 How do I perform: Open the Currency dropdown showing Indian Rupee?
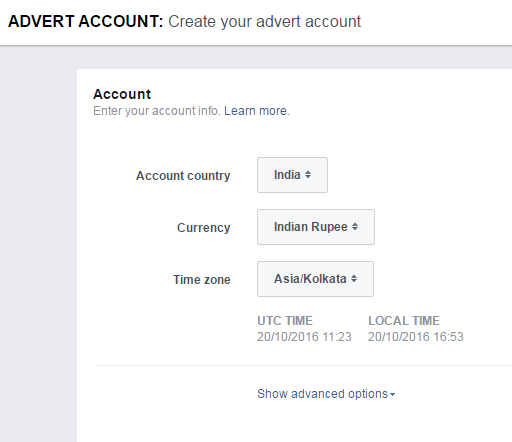point(316,227)
